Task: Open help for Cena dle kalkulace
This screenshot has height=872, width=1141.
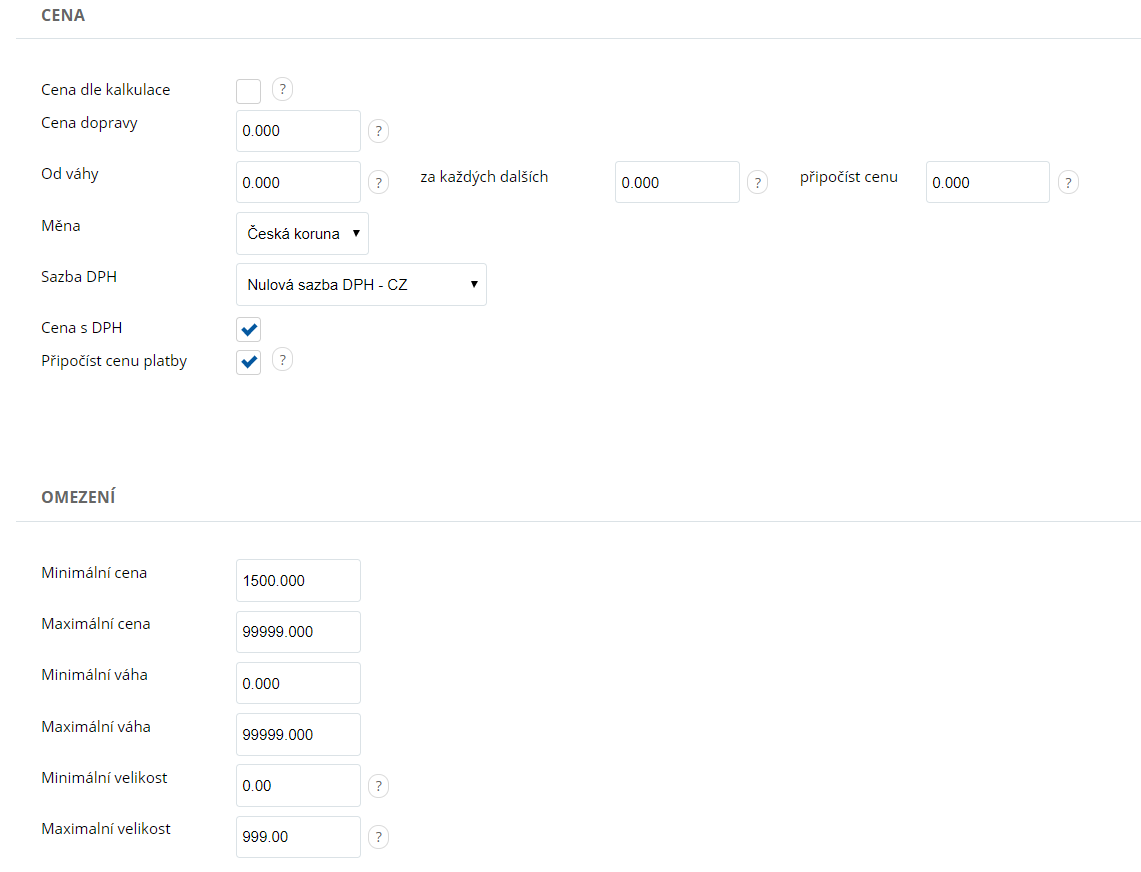Action: [x=282, y=90]
